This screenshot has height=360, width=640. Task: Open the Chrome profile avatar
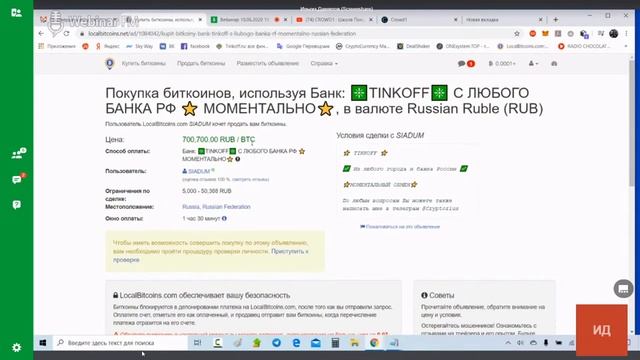[613, 33]
